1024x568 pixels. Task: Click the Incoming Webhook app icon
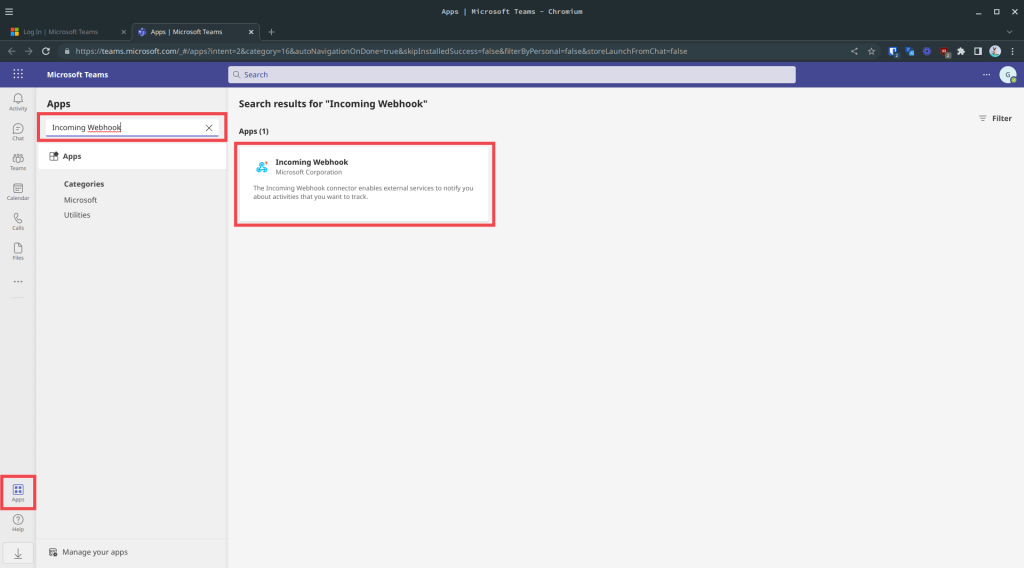pos(262,167)
